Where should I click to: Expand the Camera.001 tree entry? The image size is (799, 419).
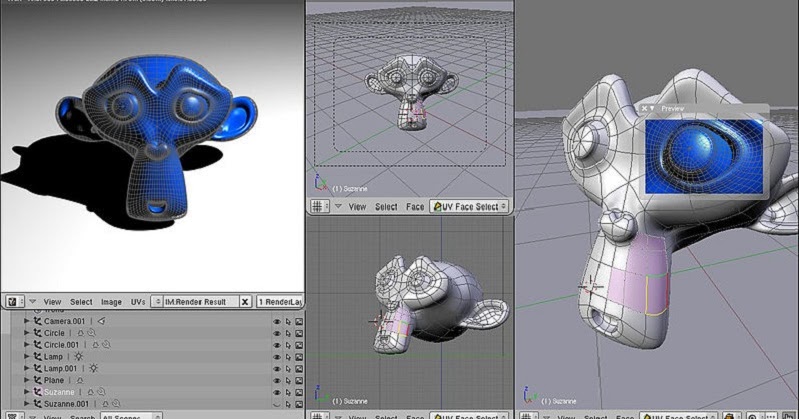[26, 321]
